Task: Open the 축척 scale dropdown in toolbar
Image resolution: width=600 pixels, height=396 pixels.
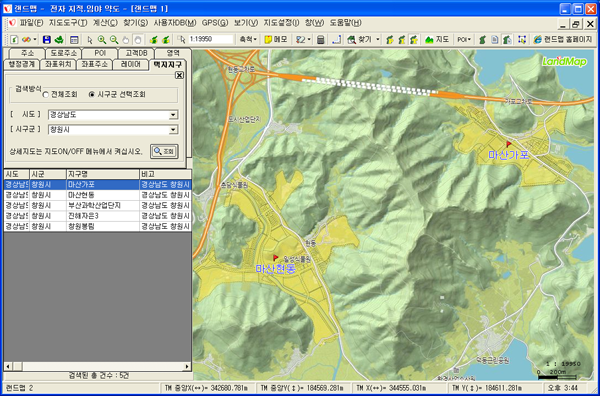Action: point(248,39)
